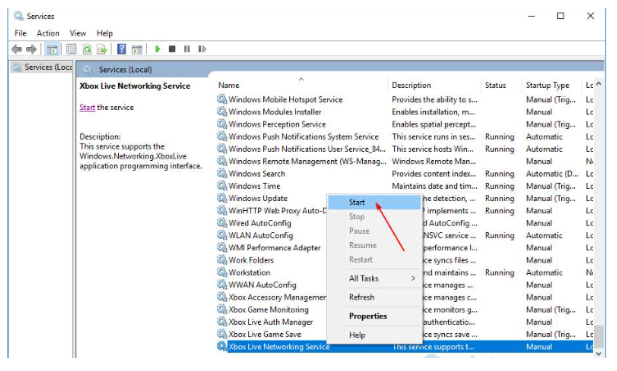
Task: Click the Start the service link
Action: coord(87,107)
